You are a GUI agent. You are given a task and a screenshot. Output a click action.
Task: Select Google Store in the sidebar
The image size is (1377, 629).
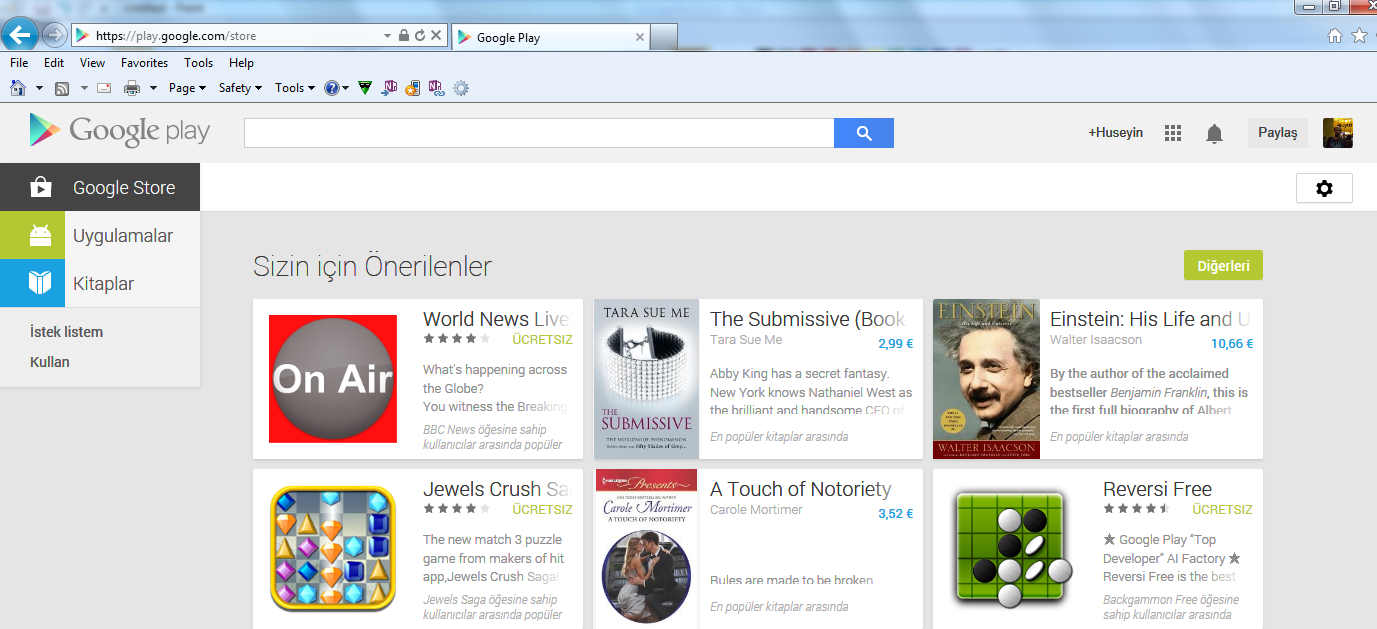coord(100,187)
